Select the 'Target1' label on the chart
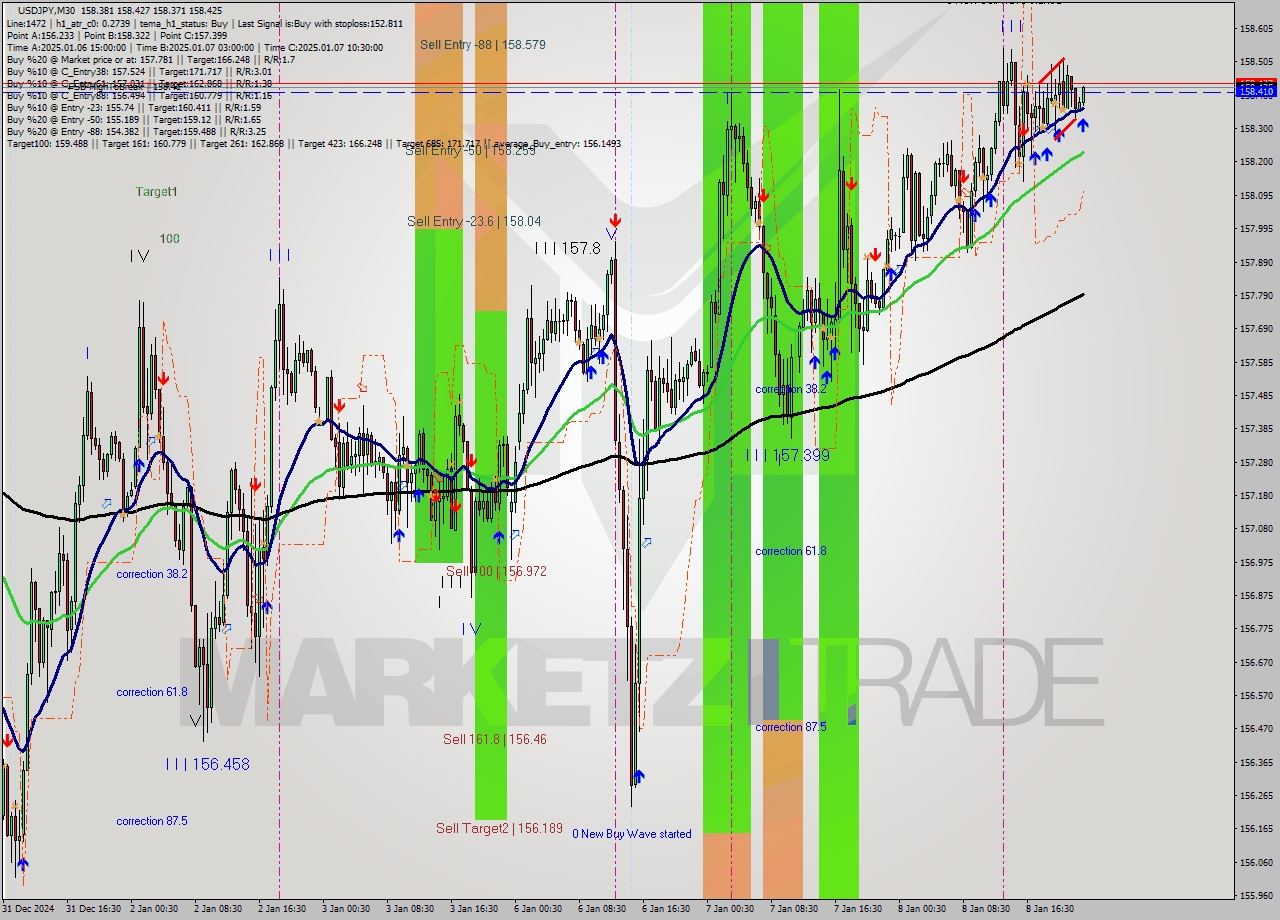 point(157,191)
